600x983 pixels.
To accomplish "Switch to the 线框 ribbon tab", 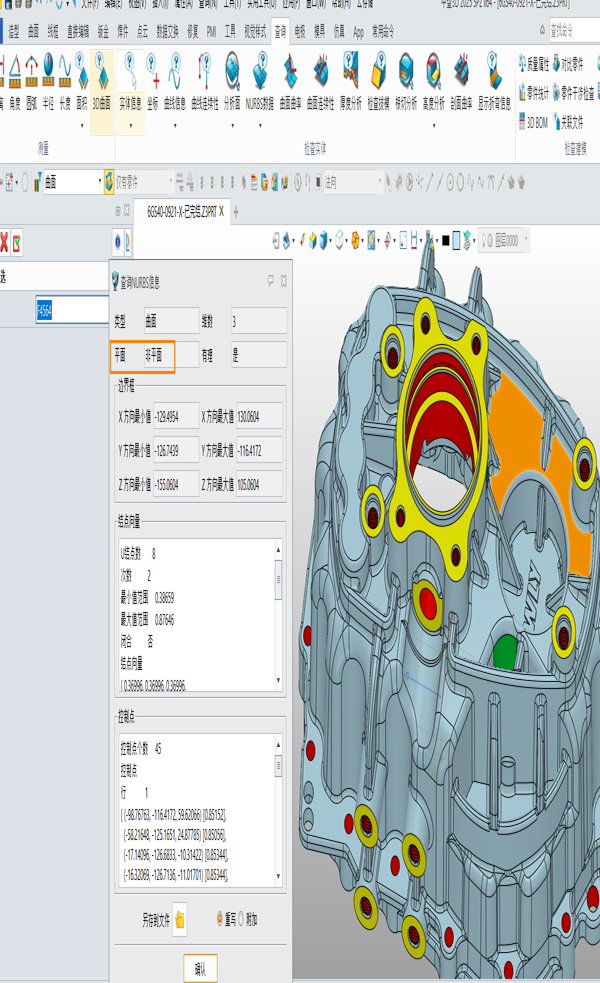I will pyautogui.click(x=53, y=31).
